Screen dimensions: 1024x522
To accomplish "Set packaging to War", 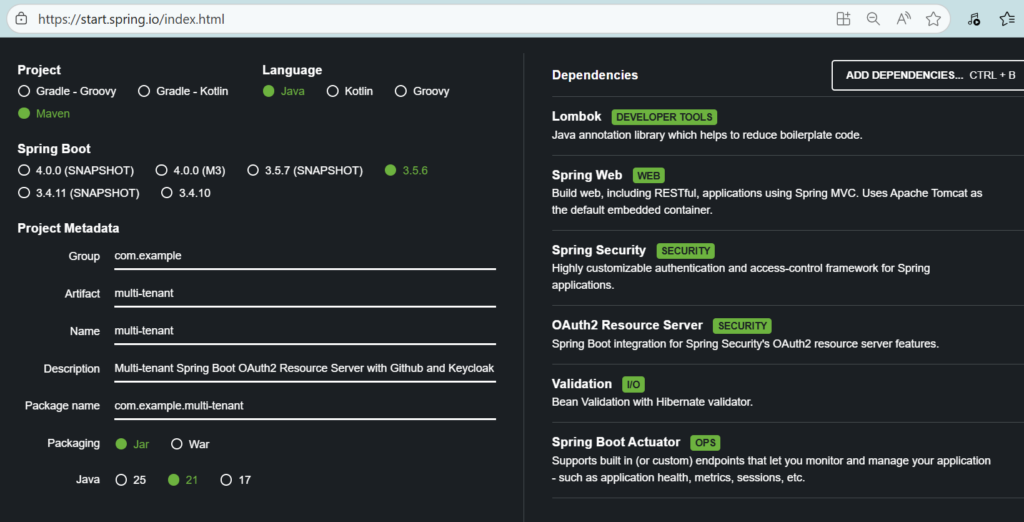I will click(x=190, y=444).
